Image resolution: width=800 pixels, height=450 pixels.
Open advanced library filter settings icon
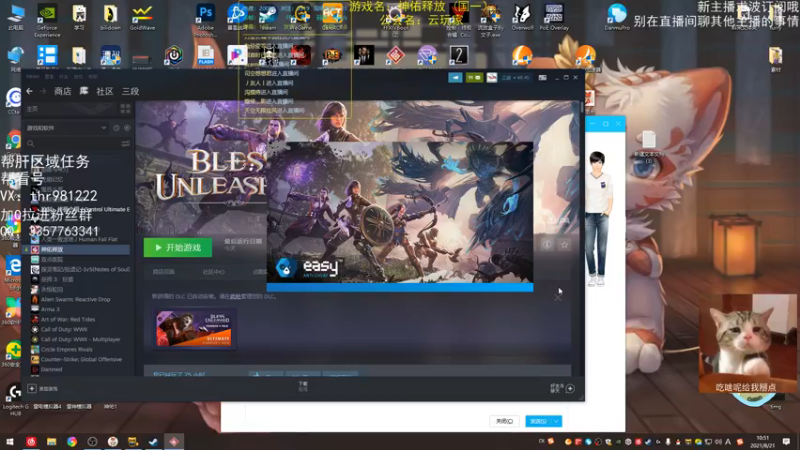126,144
